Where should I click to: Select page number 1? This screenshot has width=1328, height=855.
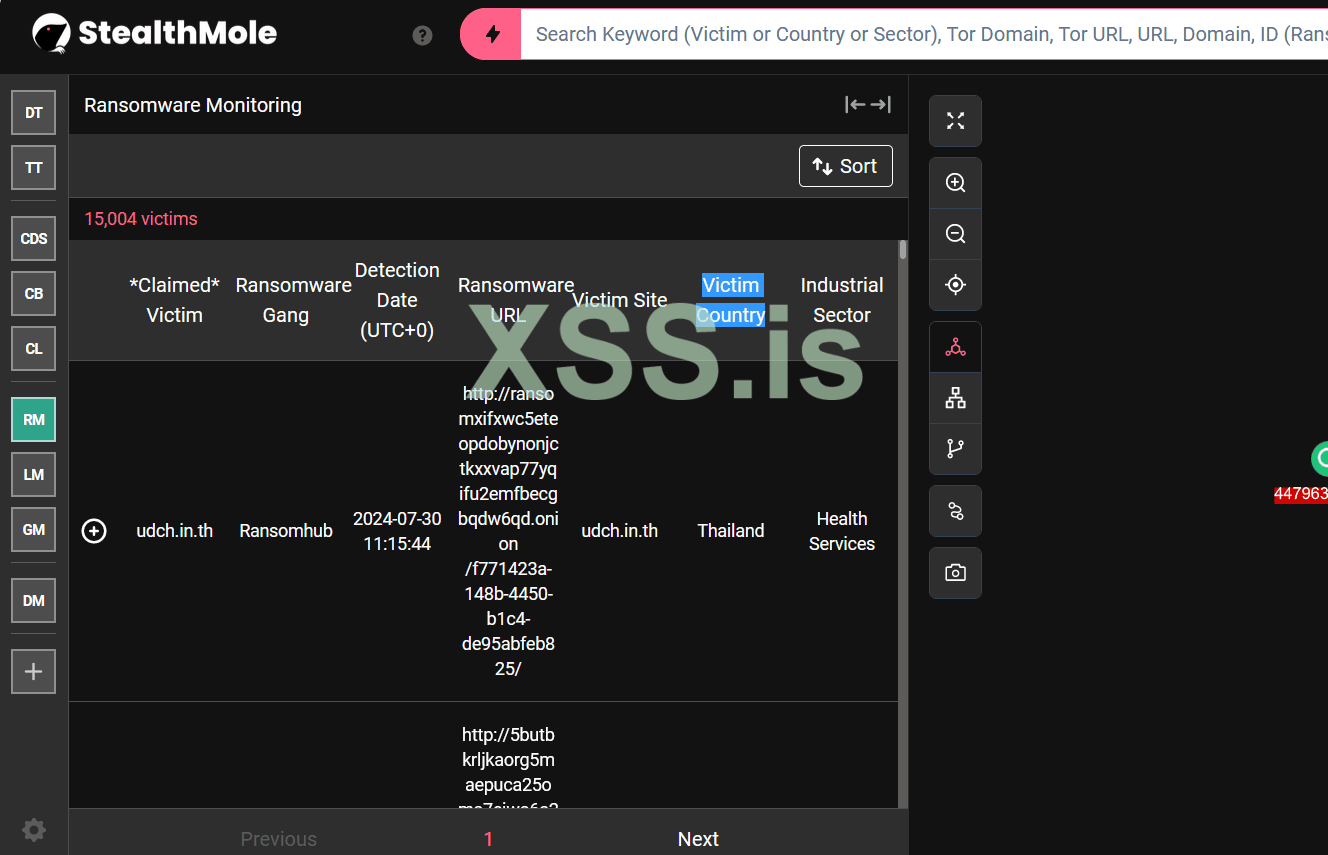pos(488,839)
